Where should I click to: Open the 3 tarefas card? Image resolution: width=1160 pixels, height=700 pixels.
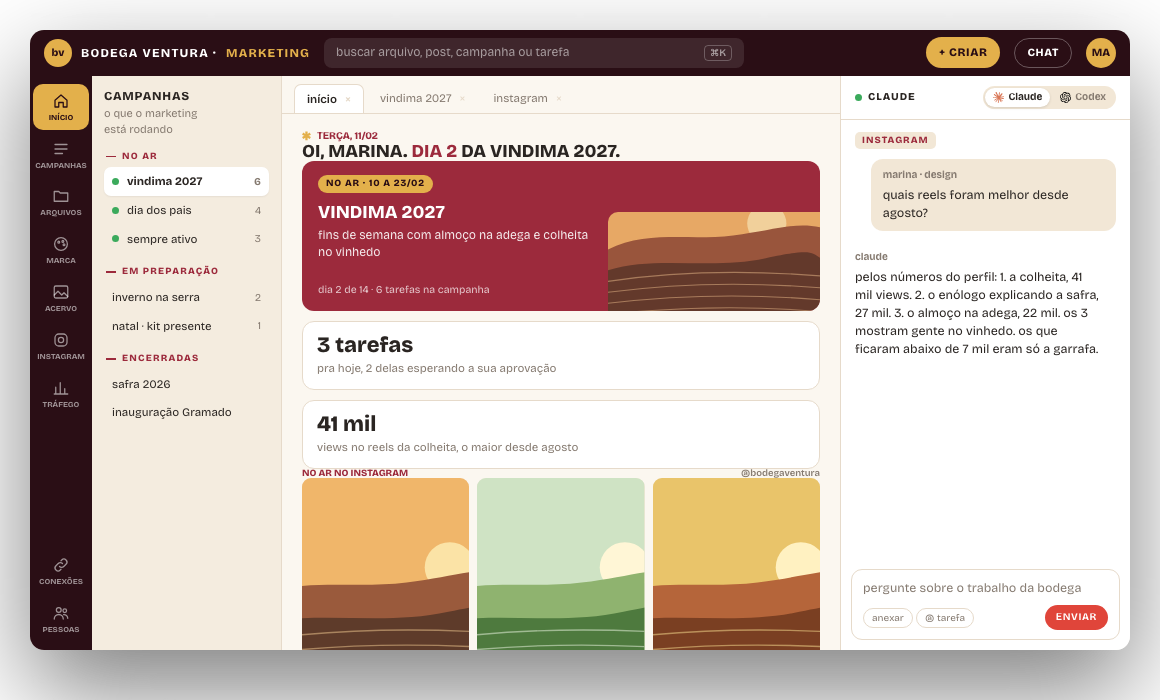click(x=561, y=355)
